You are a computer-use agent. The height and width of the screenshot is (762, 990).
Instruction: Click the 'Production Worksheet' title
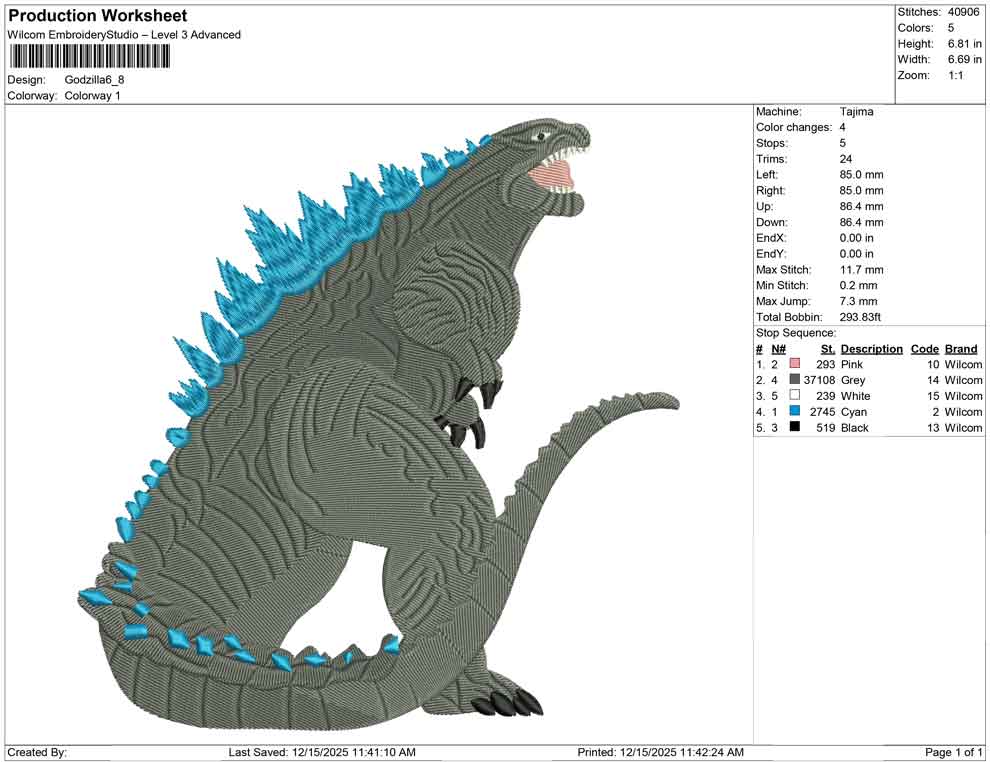(x=98, y=16)
